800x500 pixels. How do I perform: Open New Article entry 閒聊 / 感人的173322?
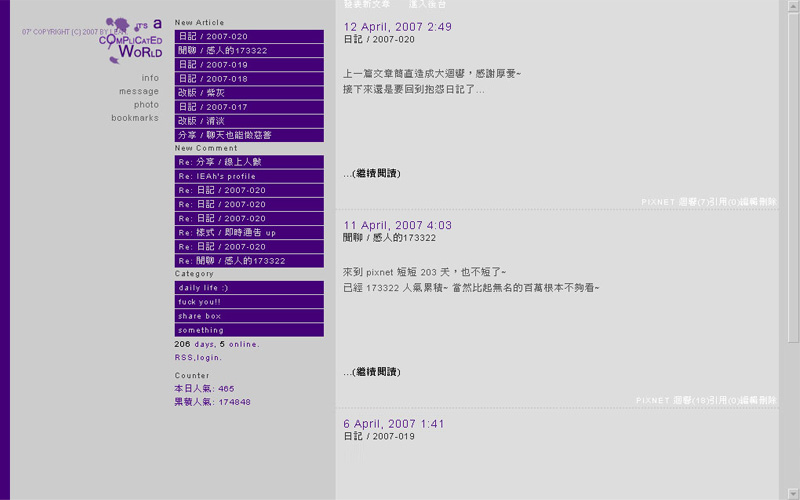249,51
